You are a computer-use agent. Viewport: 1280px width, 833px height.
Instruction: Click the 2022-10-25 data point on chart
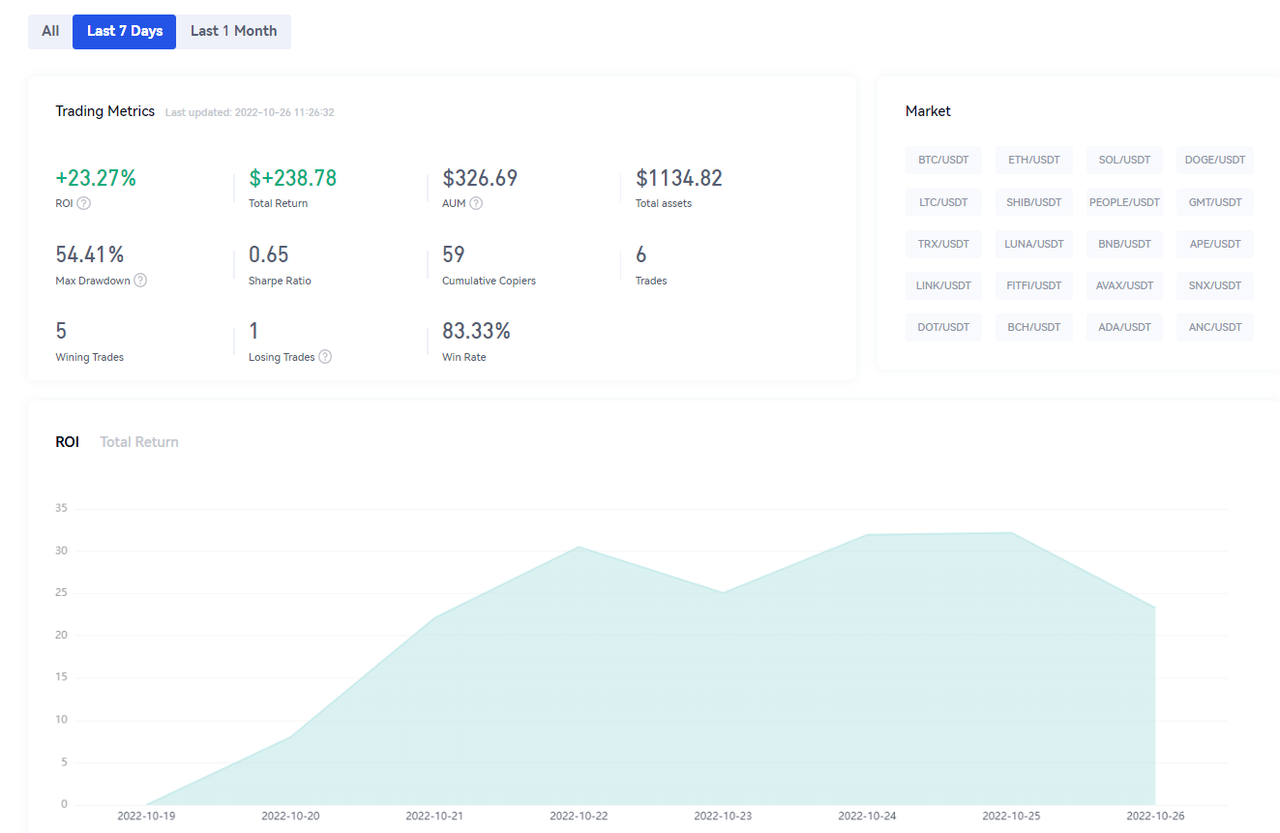coord(1011,533)
